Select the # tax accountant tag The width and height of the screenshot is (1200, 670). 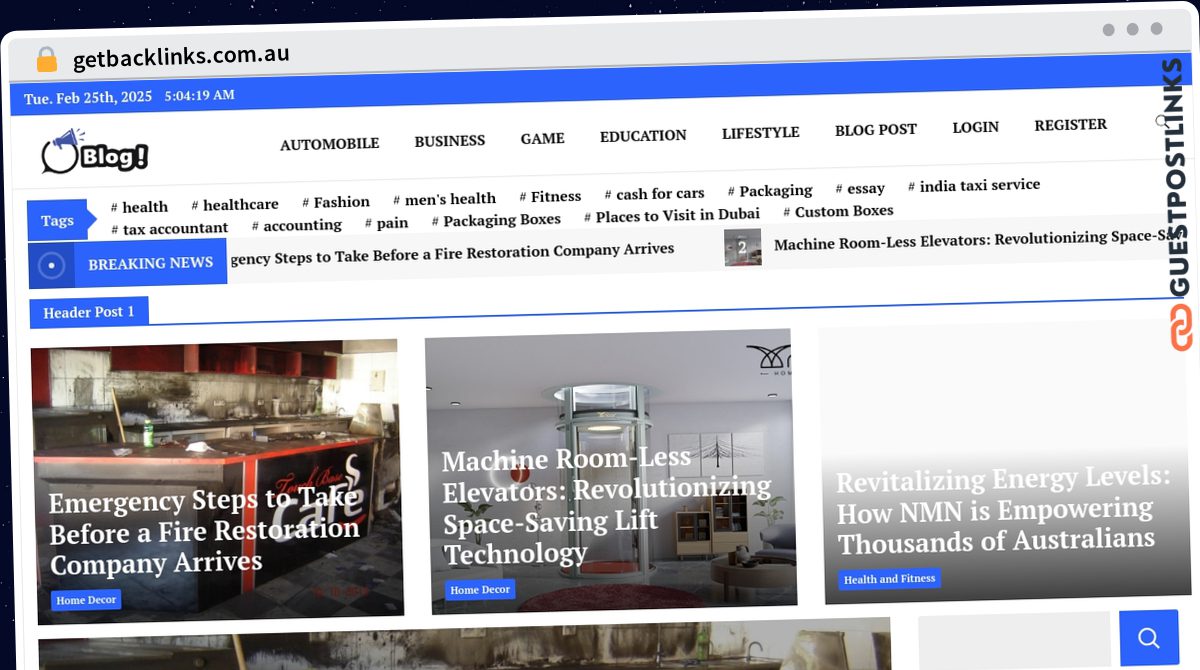pyautogui.click(x=169, y=229)
